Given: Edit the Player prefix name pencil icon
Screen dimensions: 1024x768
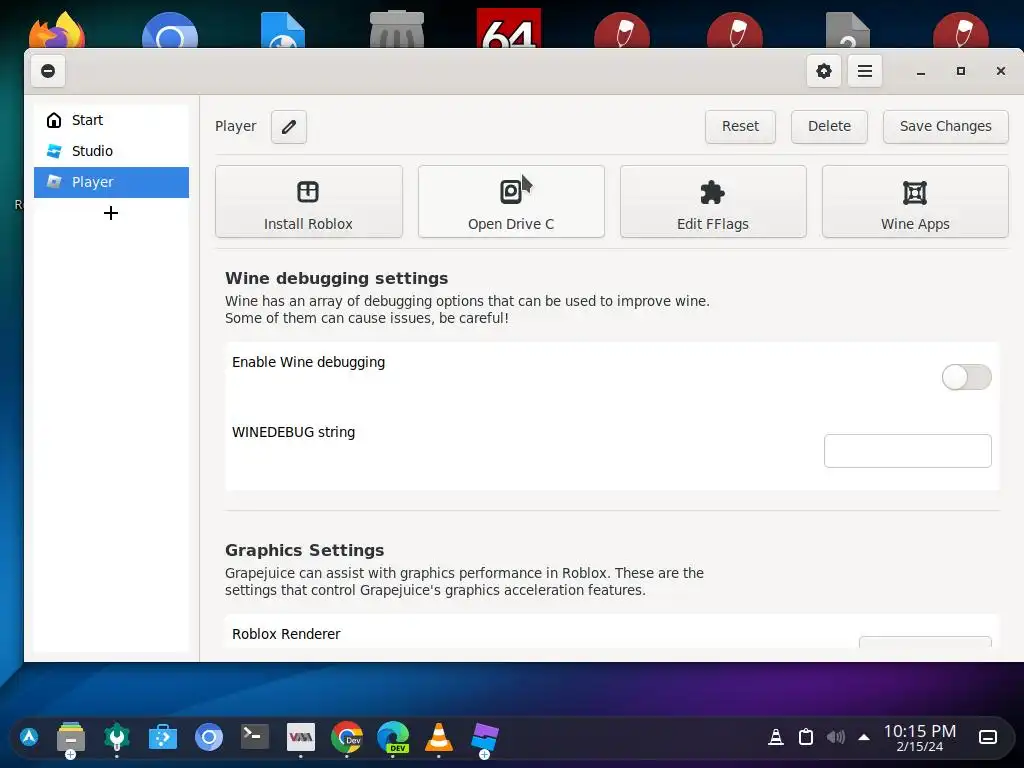Looking at the screenshot, I should coord(289,127).
